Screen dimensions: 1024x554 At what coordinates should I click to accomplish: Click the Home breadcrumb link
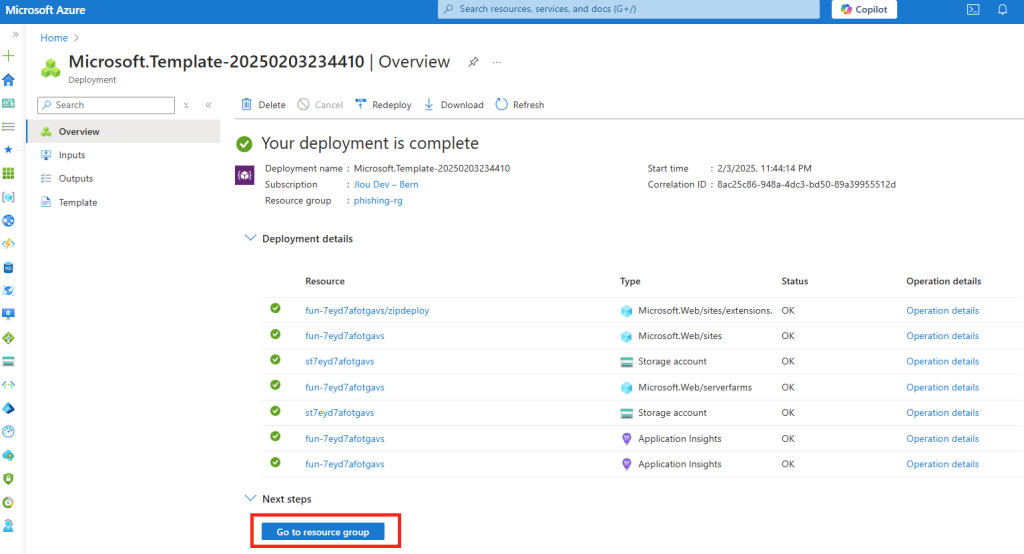pyautogui.click(x=54, y=38)
